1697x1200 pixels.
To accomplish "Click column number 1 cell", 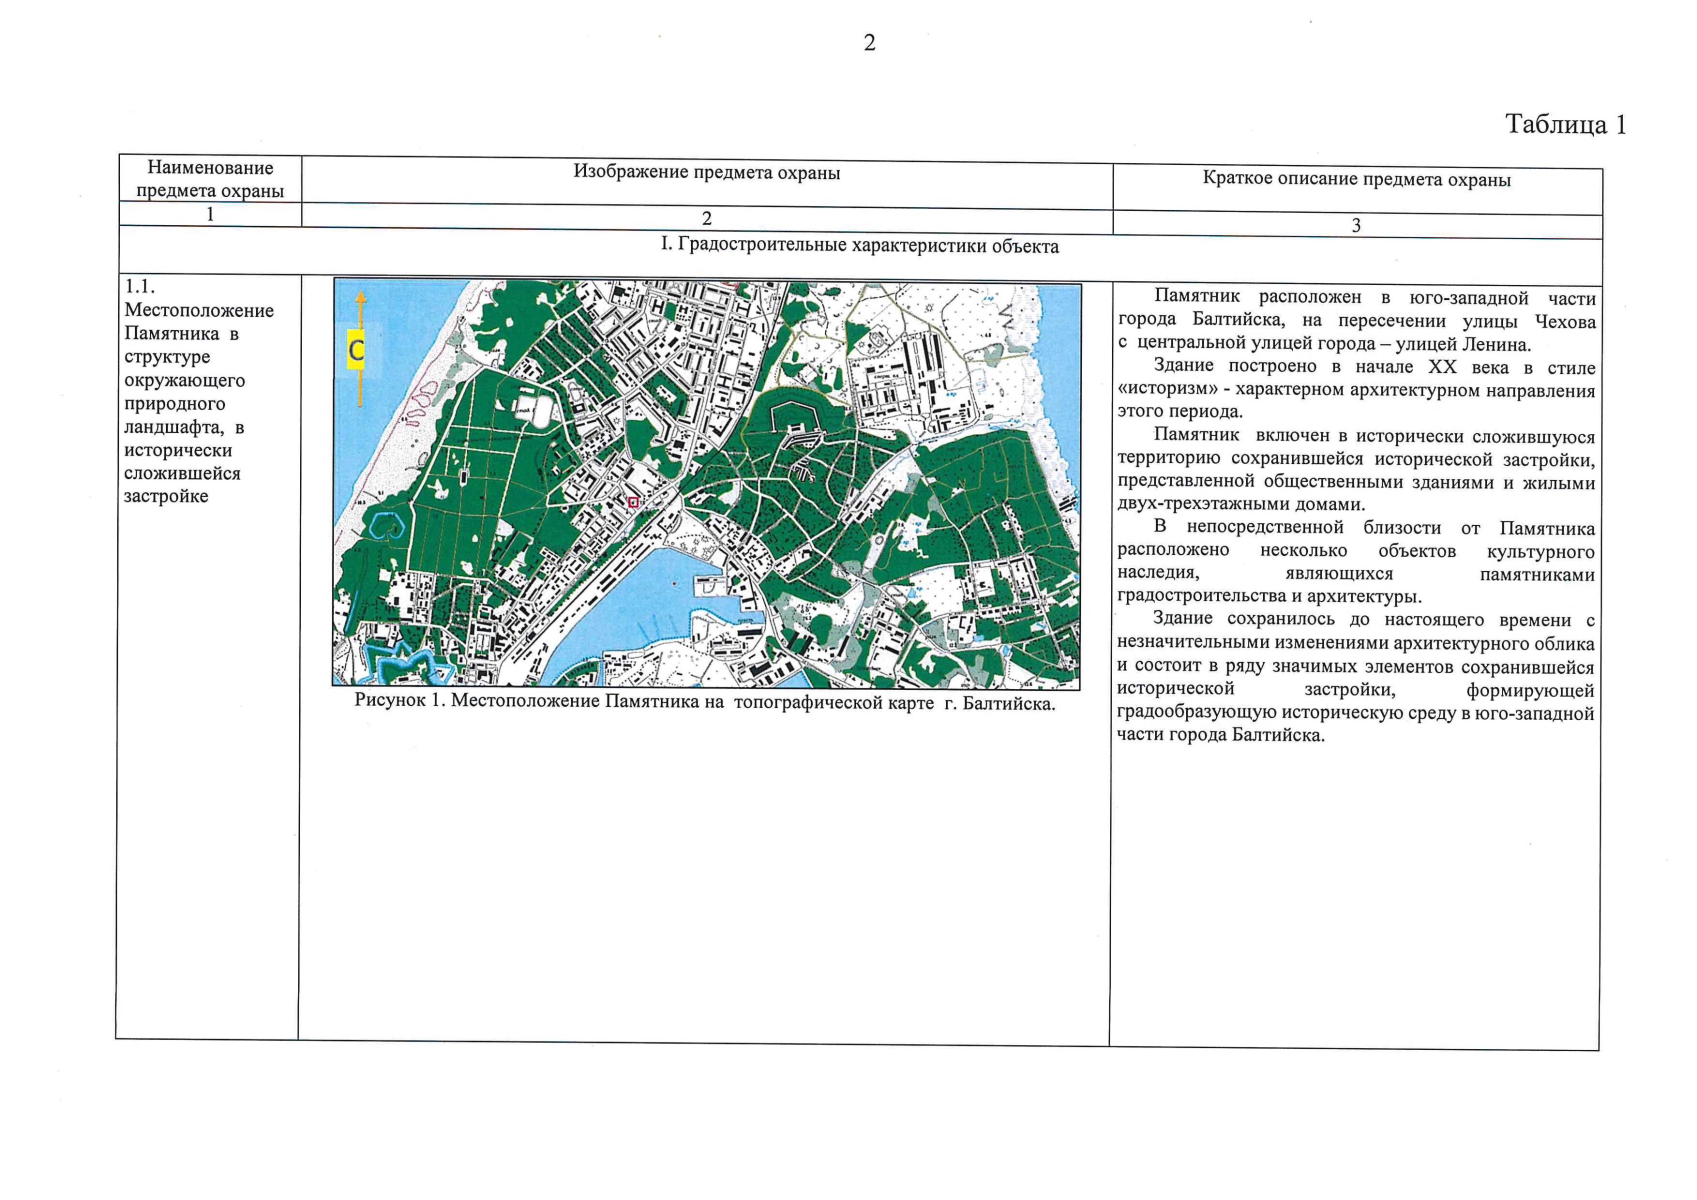I will point(210,214).
